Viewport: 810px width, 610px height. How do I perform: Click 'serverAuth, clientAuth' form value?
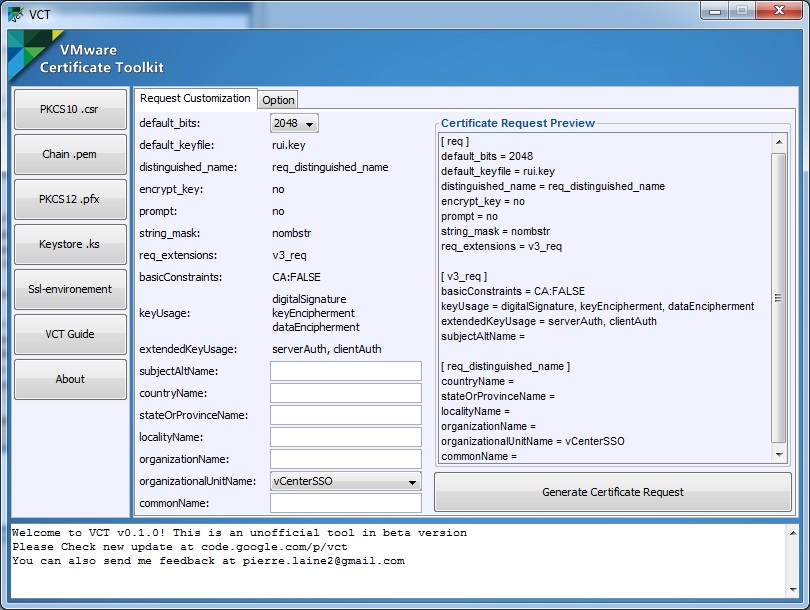coord(326,349)
